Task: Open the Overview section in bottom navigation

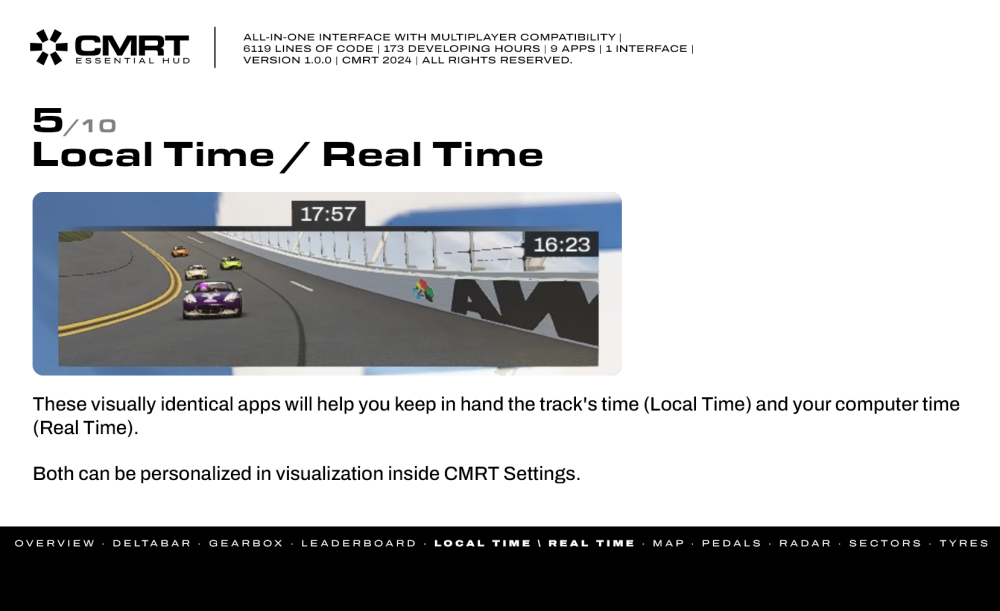Action: pos(55,543)
